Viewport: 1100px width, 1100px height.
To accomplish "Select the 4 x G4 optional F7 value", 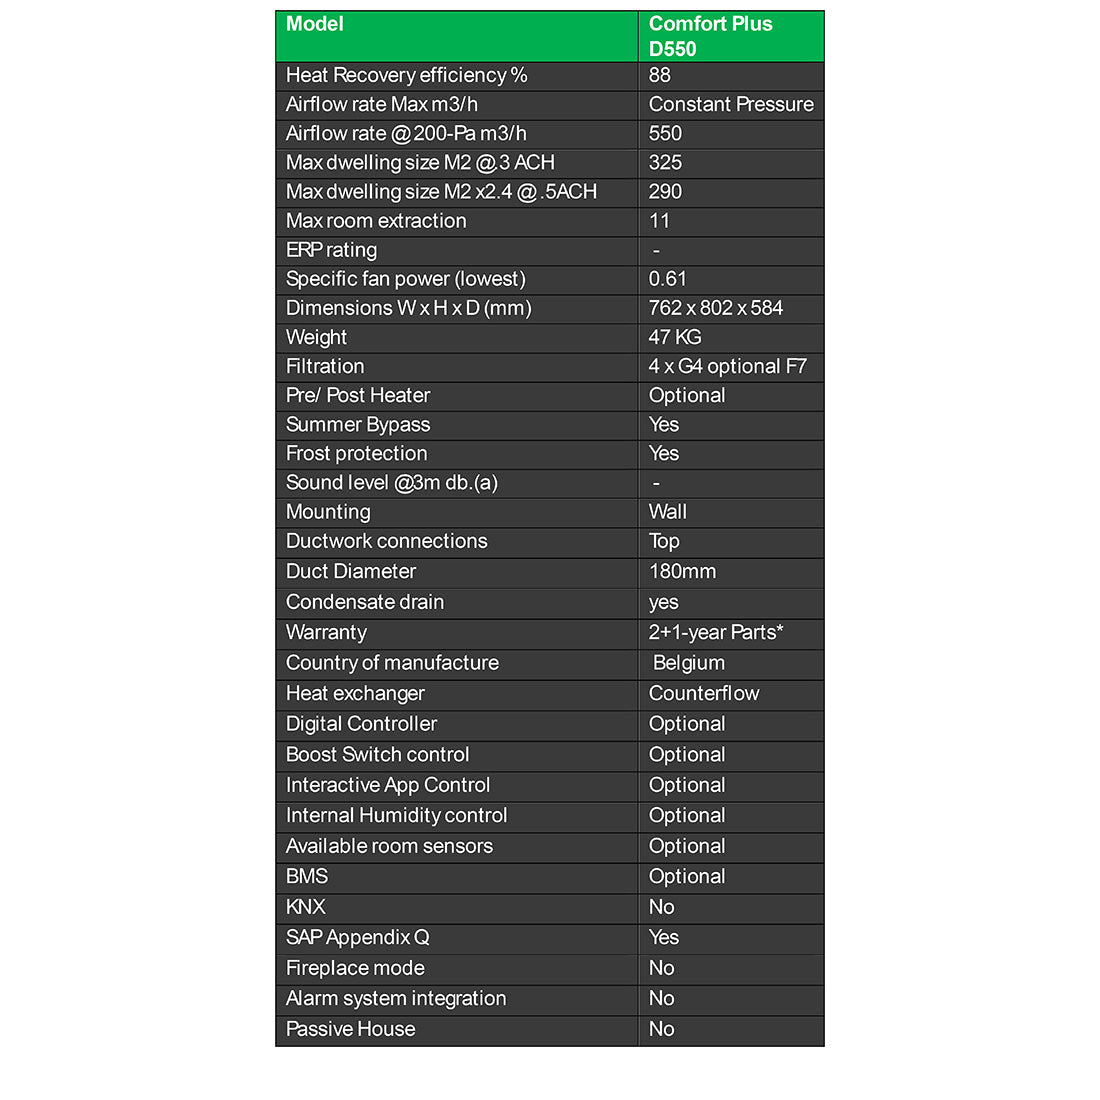I will [x=727, y=366].
